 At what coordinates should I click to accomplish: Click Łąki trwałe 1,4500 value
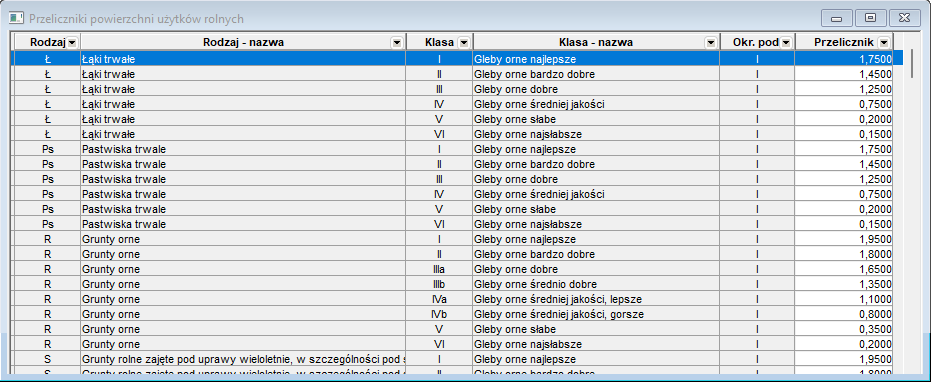pyautogui.click(x=843, y=74)
